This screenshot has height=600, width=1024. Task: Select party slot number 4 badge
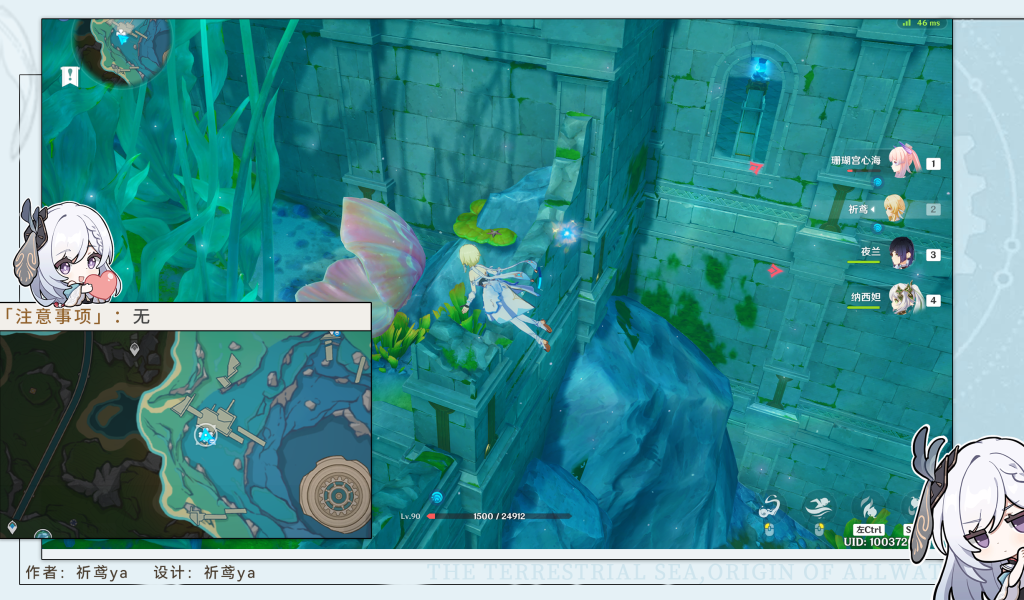click(x=933, y=300)
